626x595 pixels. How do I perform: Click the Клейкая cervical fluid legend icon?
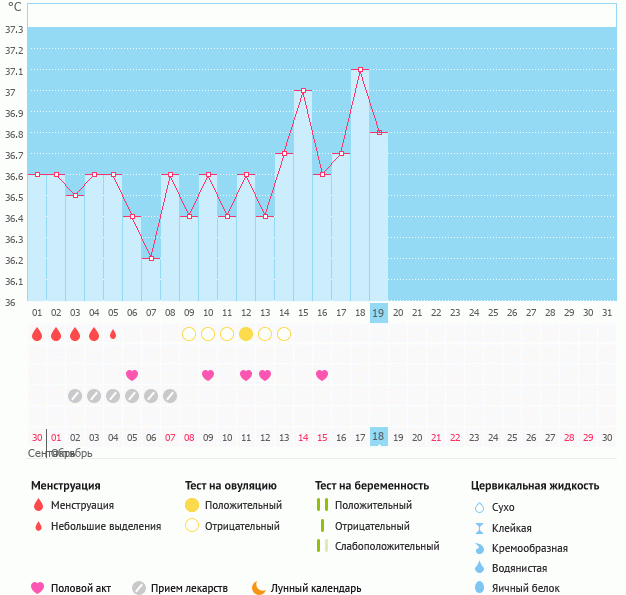coord(479,528)
